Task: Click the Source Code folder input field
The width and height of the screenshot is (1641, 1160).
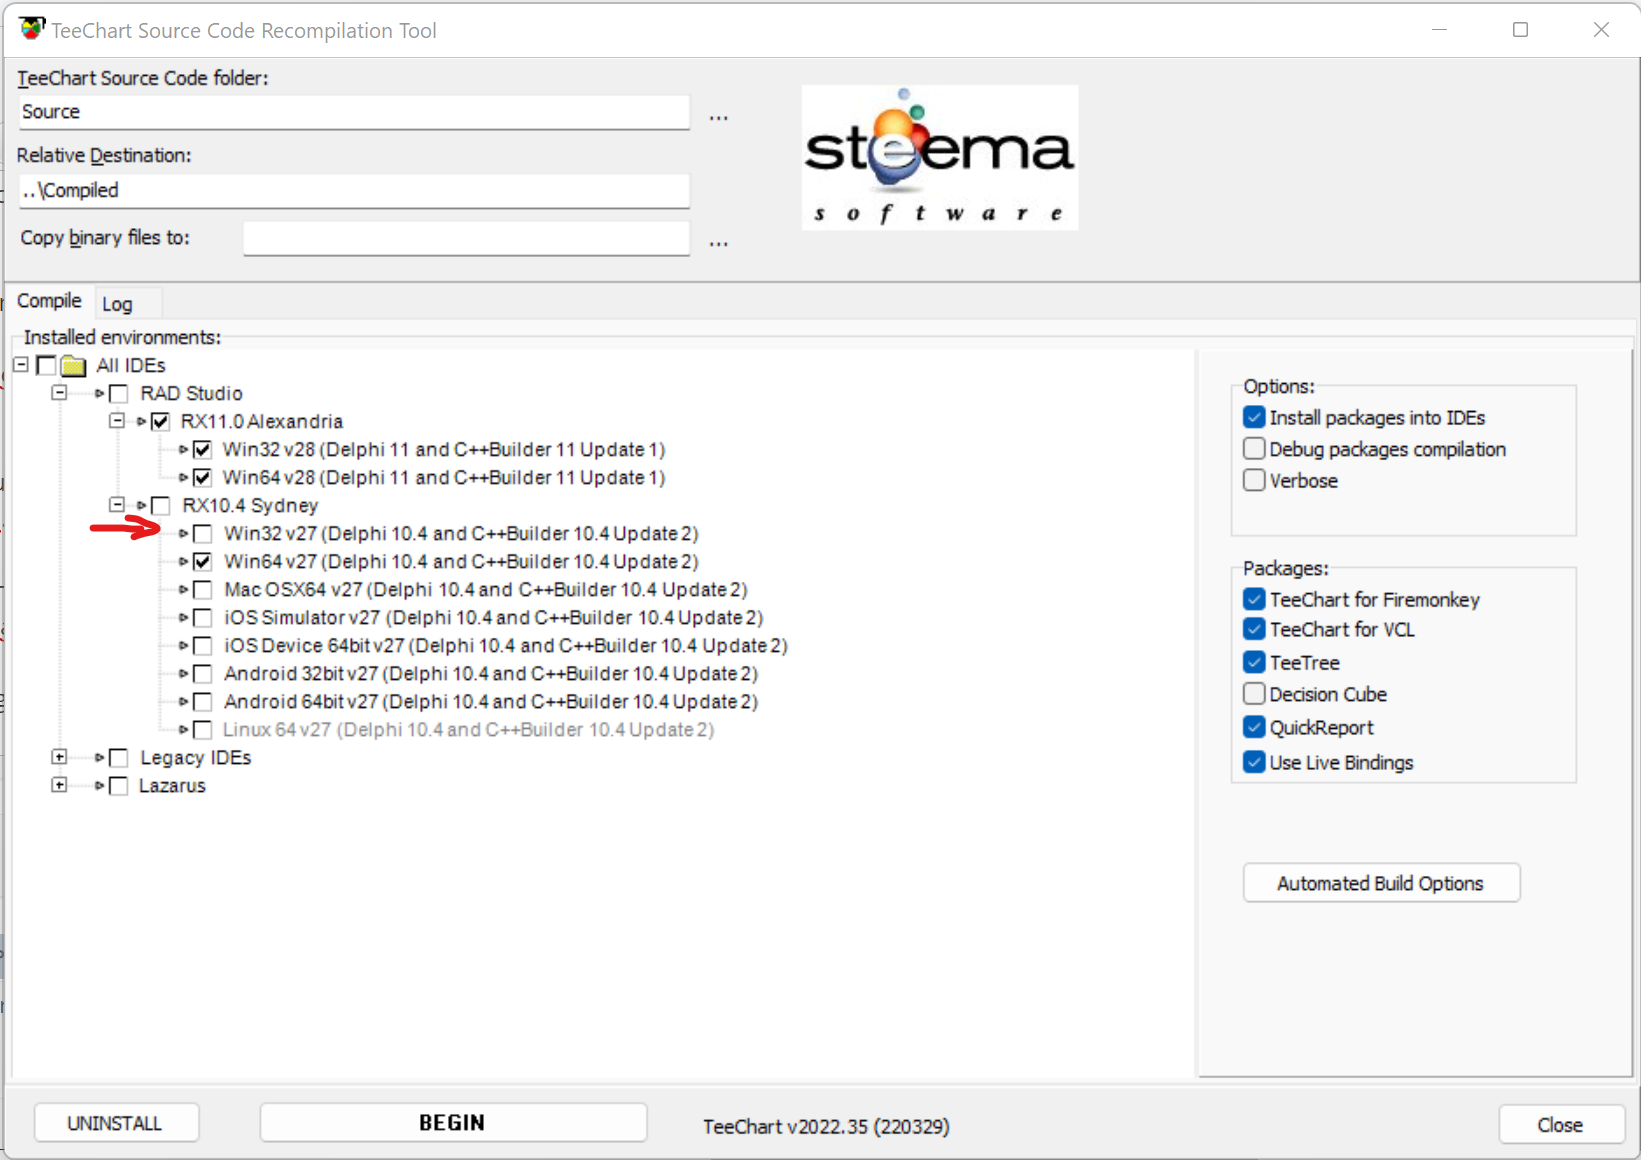Action: pyautogui.click(x=354, y=112)
